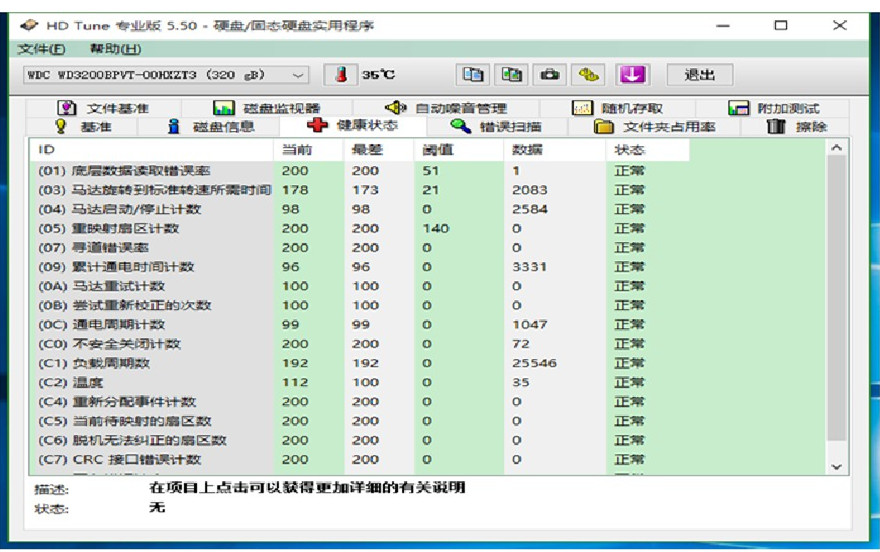Click the thermometer temperature icon
This screenshot has width=880, height=552.
(341, 75)
